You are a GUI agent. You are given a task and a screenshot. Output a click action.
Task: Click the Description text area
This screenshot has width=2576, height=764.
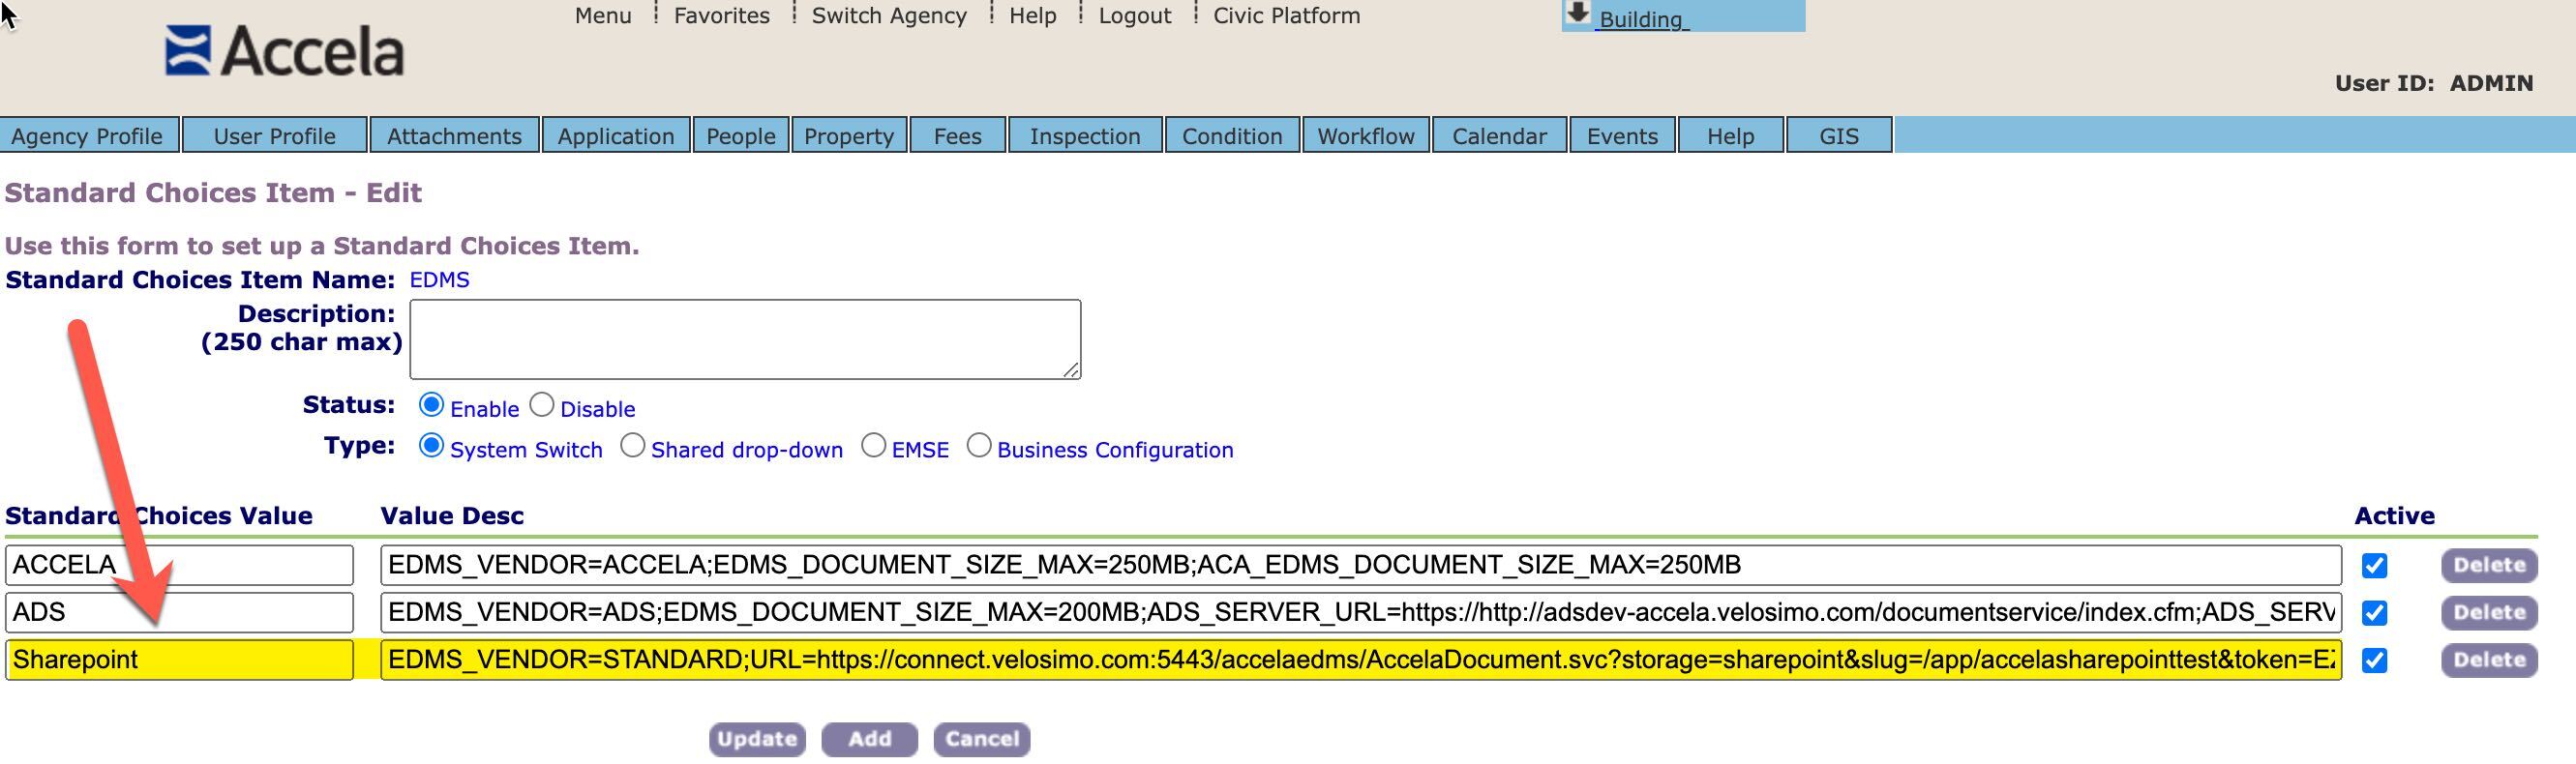pos(745,339)
